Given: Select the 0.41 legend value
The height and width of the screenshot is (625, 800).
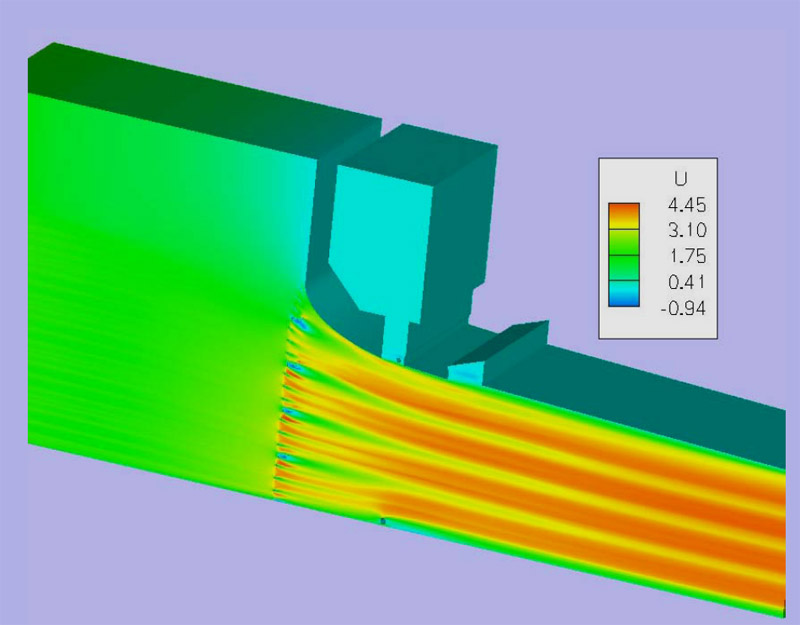Looking at the screenshot, I should (687, 282).
